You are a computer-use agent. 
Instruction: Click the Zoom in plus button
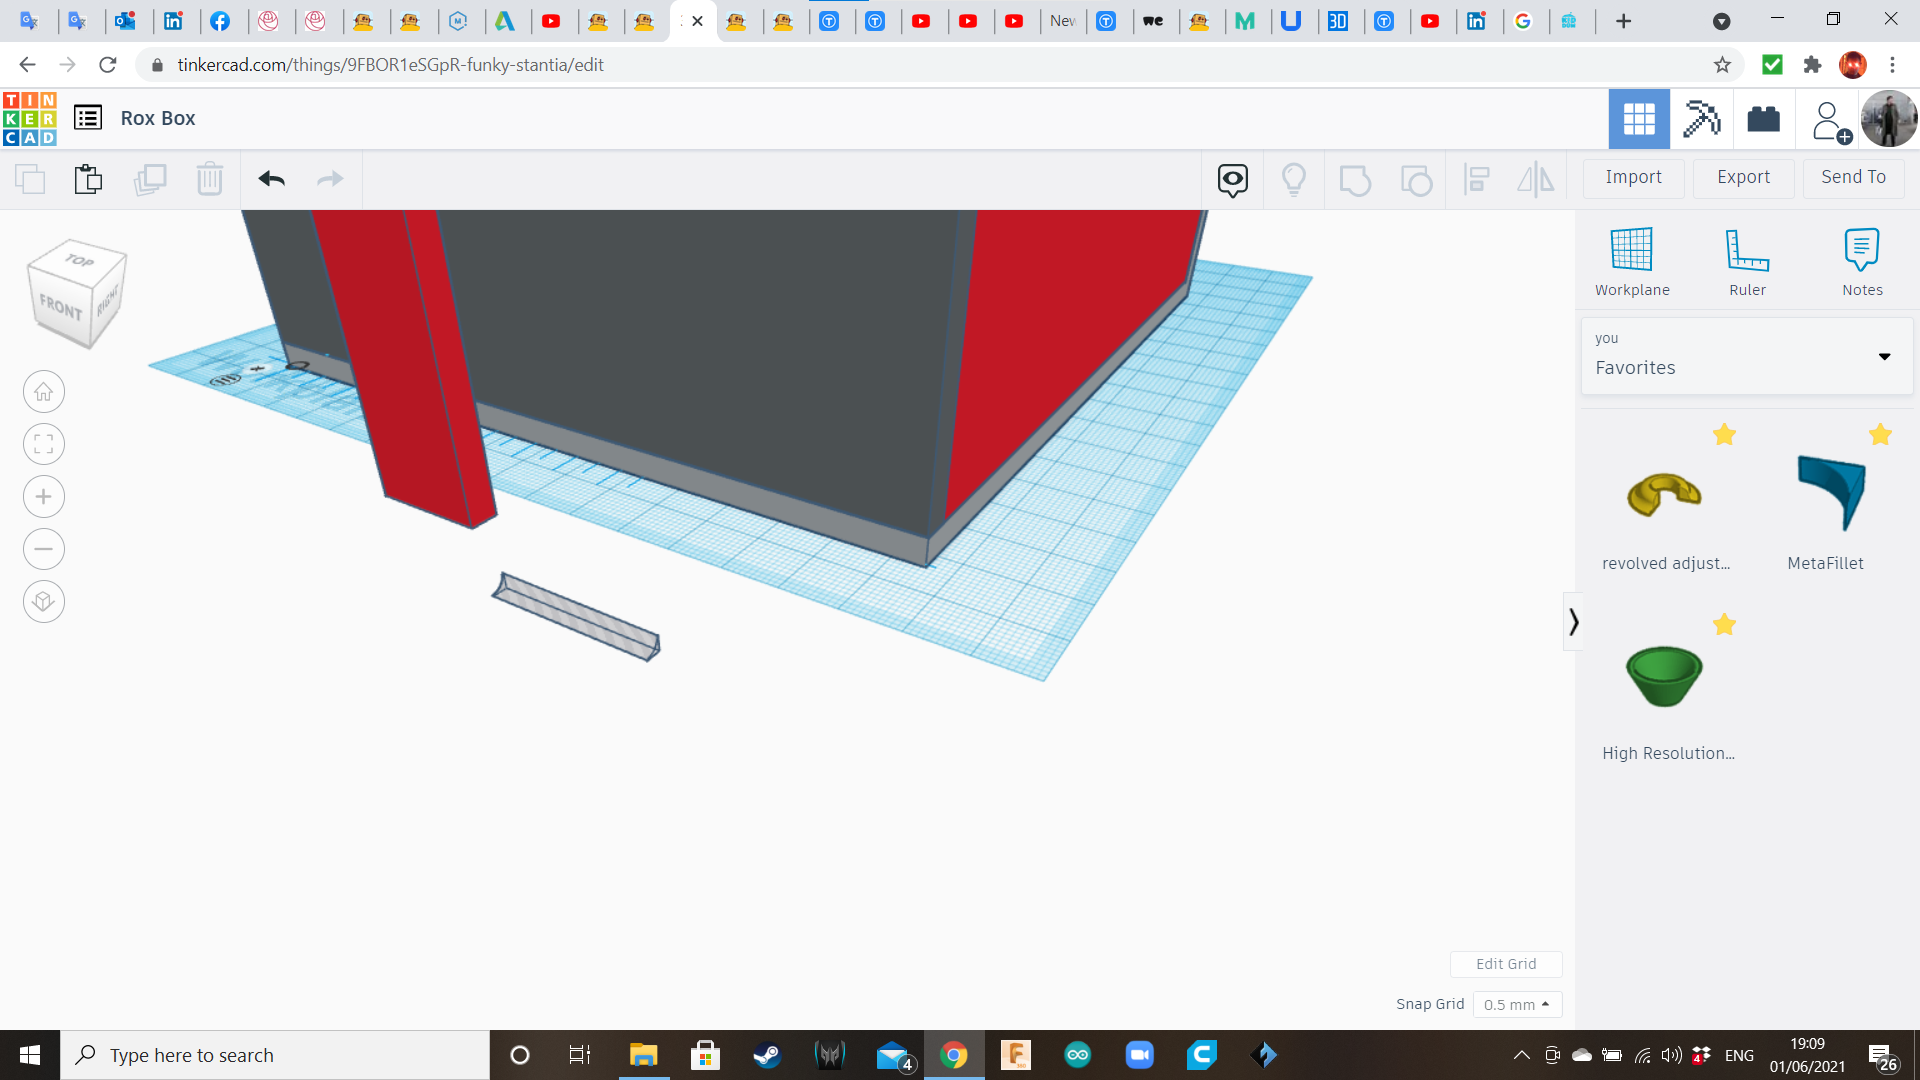(x=44, y=497)
